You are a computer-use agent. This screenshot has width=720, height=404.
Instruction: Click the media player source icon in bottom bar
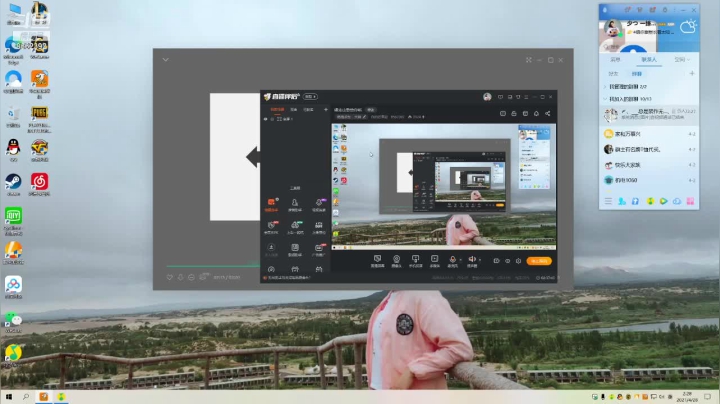point(434,261)
